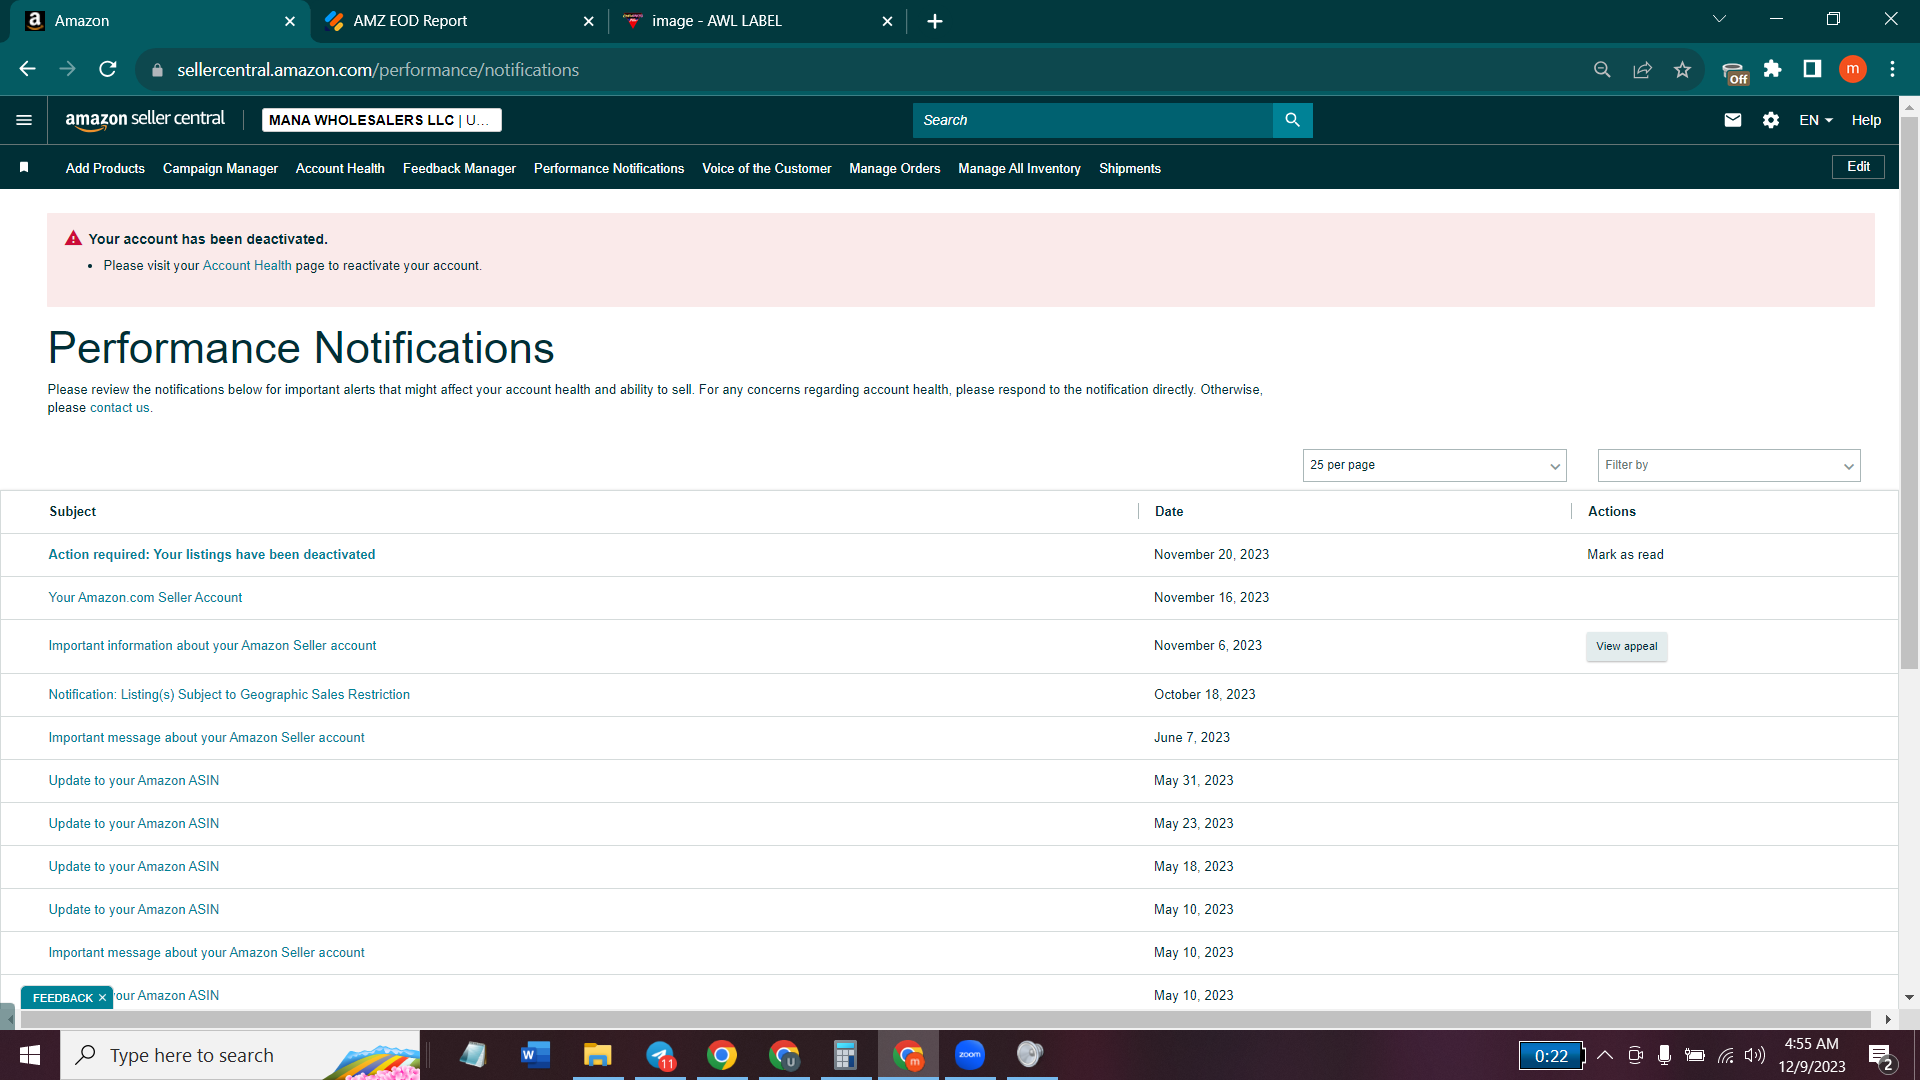This screenshot has width=1920, height=1080.
Task: Follow the Account Health link in alert banner
Action: 247,266
